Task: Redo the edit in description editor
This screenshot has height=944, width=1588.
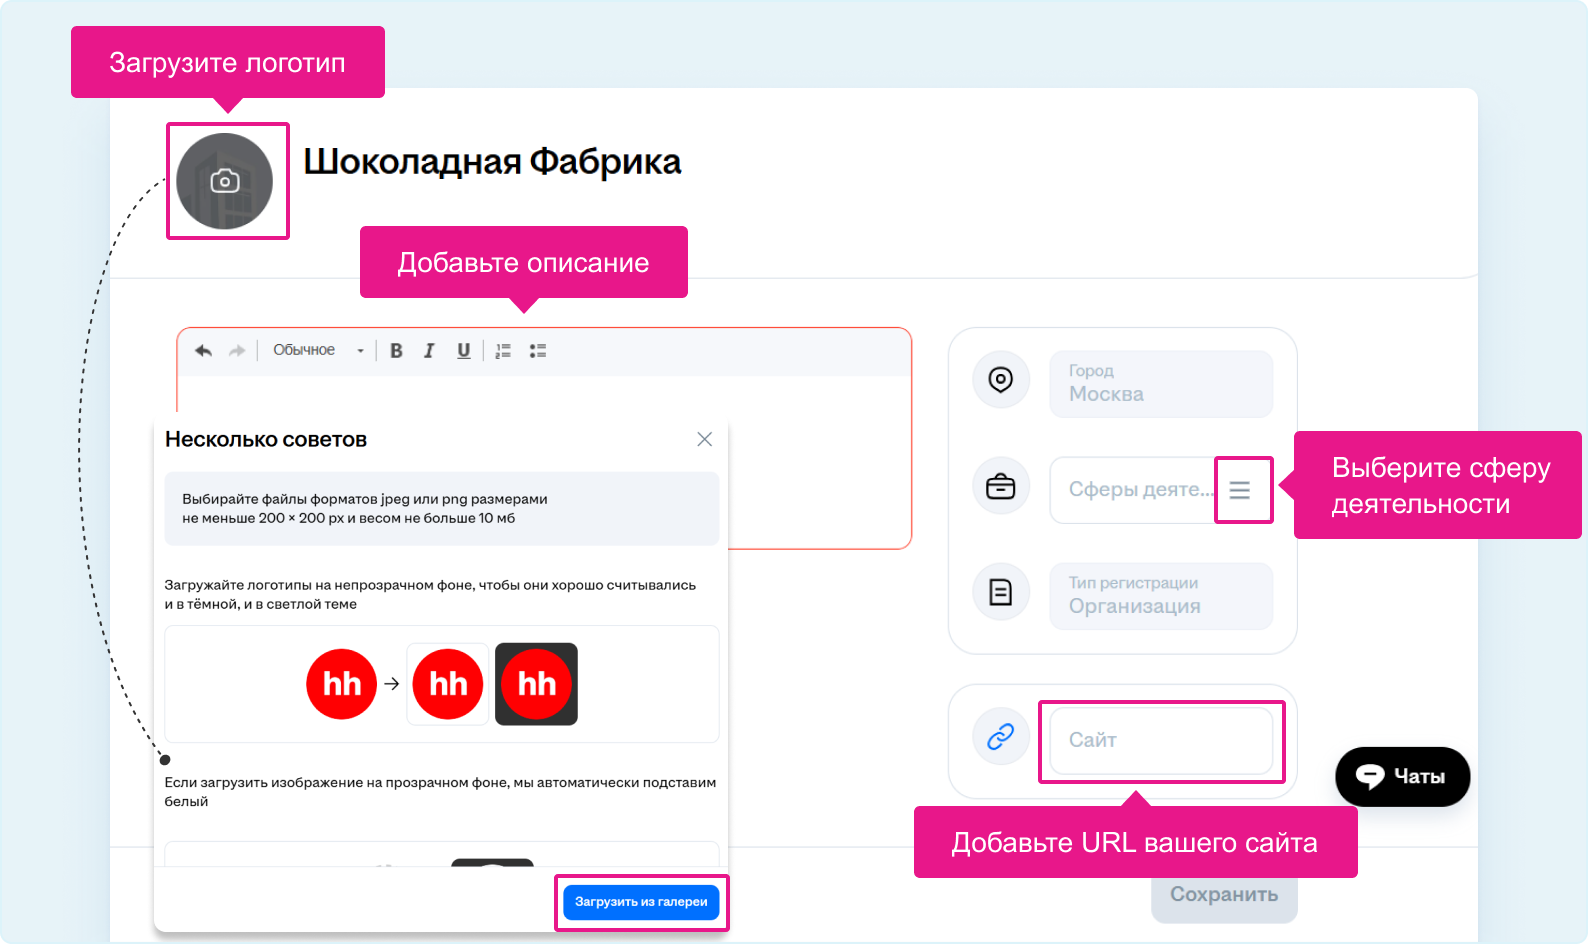Action: click(237, 351)
